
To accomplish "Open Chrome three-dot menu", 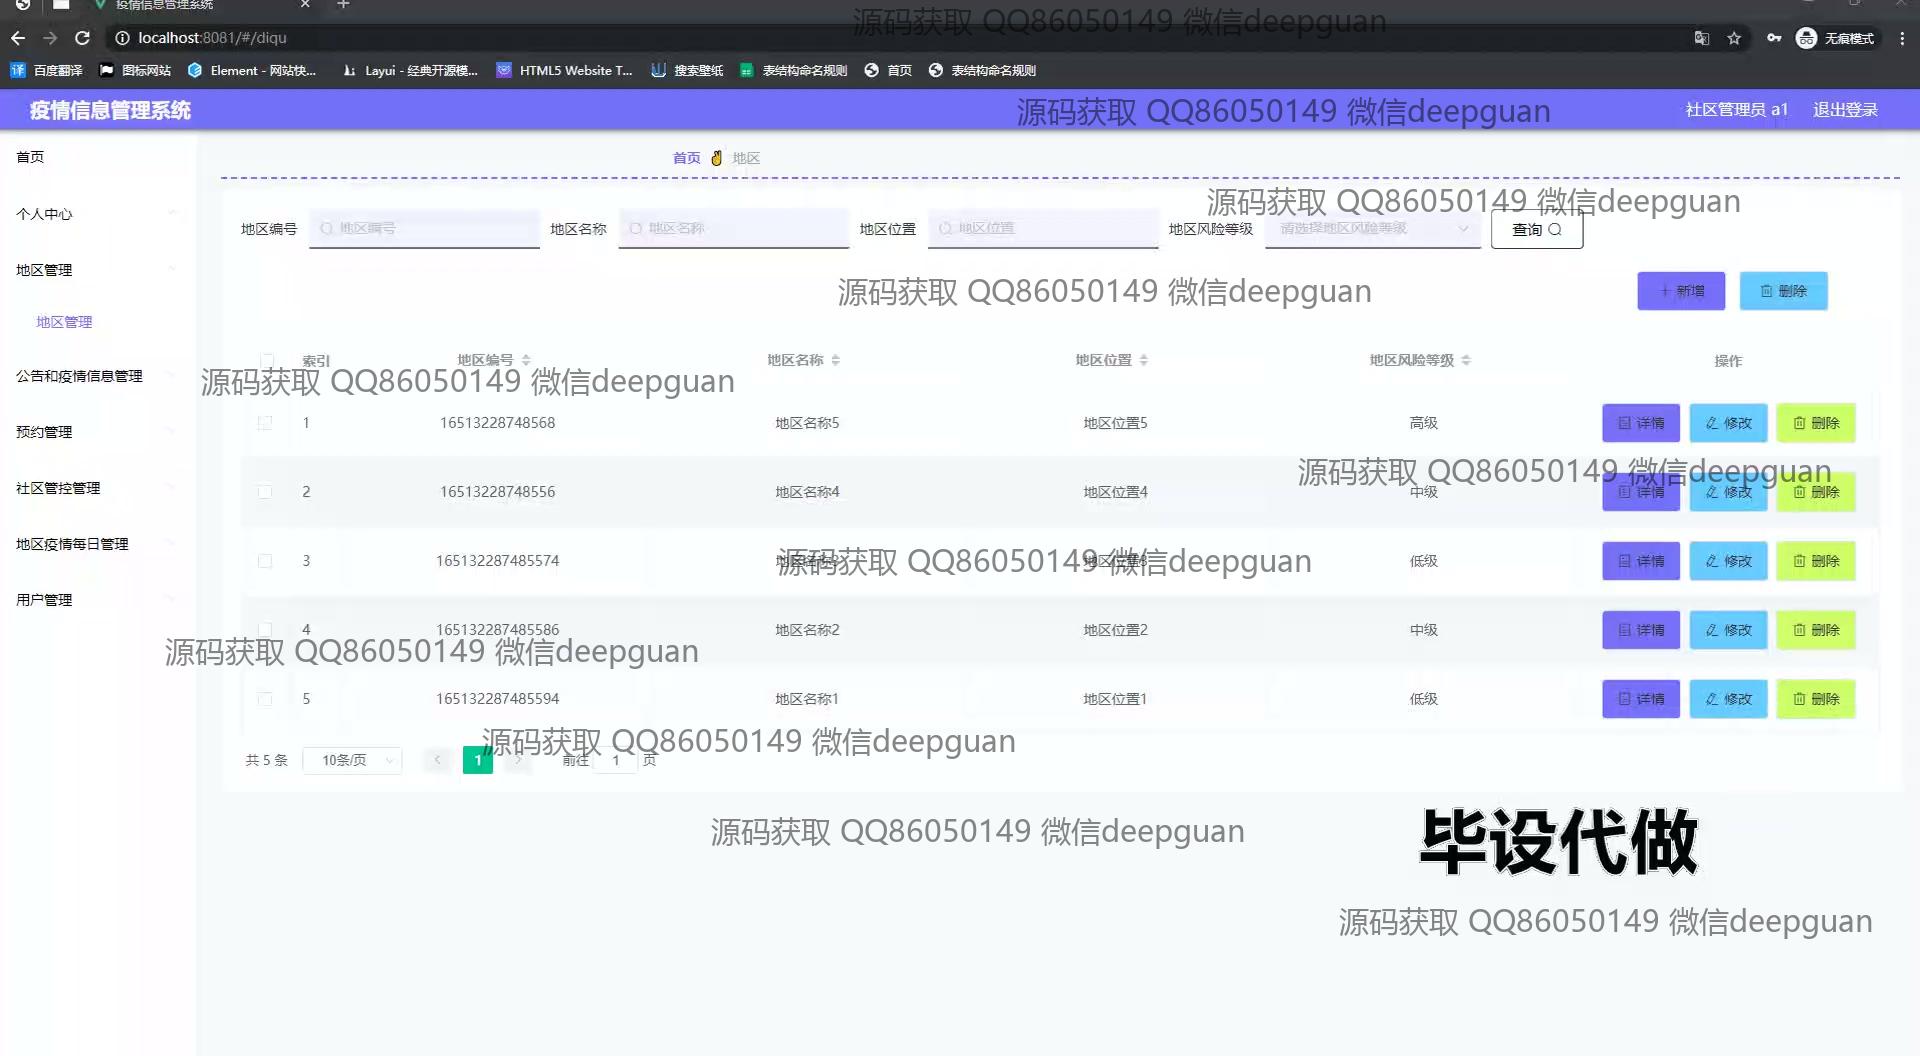I will coord(1902,38).
